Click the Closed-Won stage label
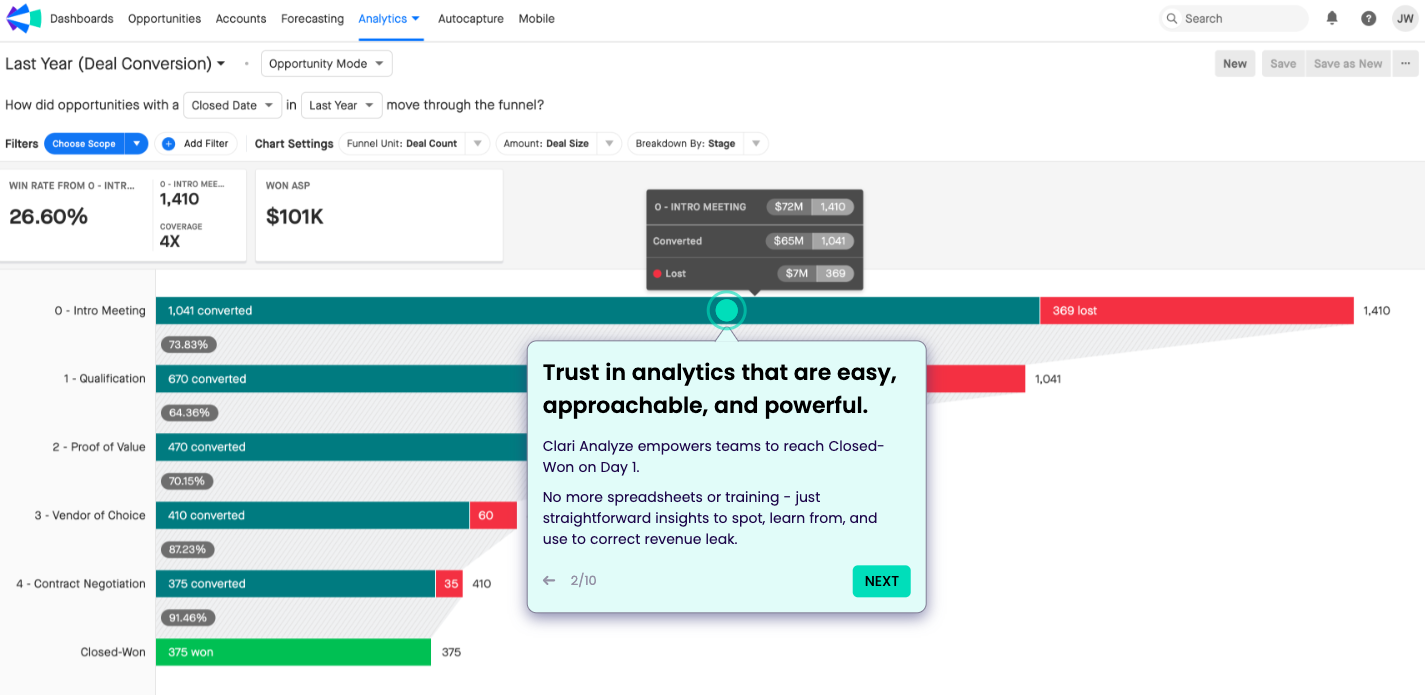Viewport: 1425px width, 695px height. (x=113, y=652)
